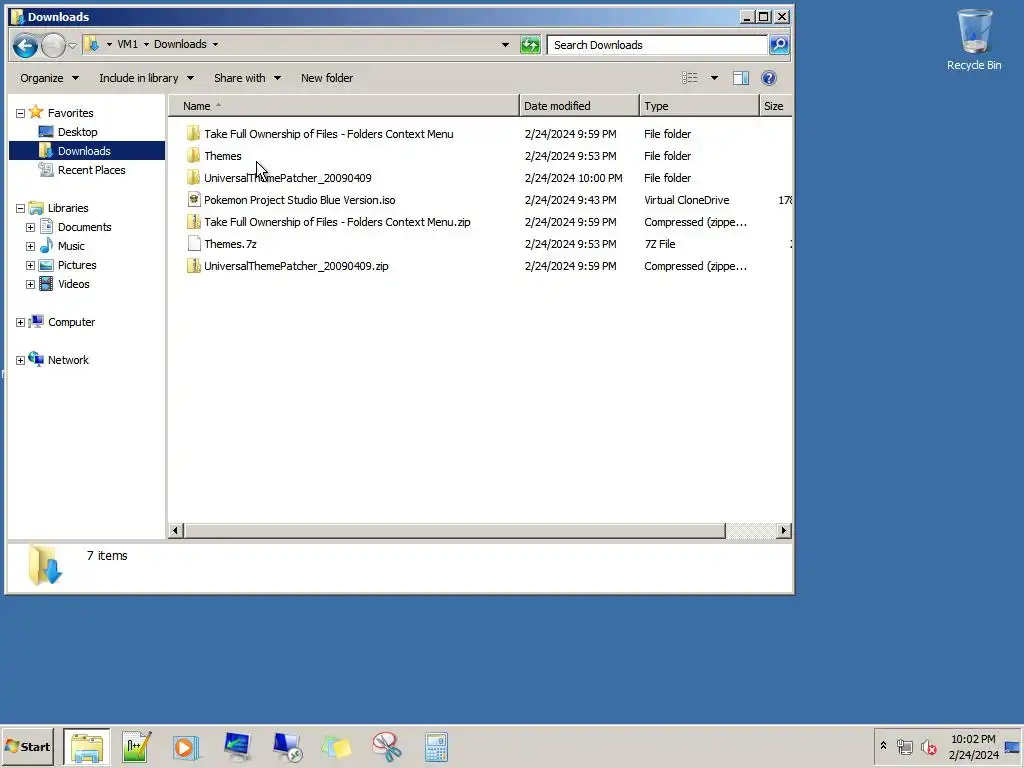Image resolution: width=1024 pixels, height=768 pixels.
Task: Open Sticky Notes from taskbar
Action: 336,747
